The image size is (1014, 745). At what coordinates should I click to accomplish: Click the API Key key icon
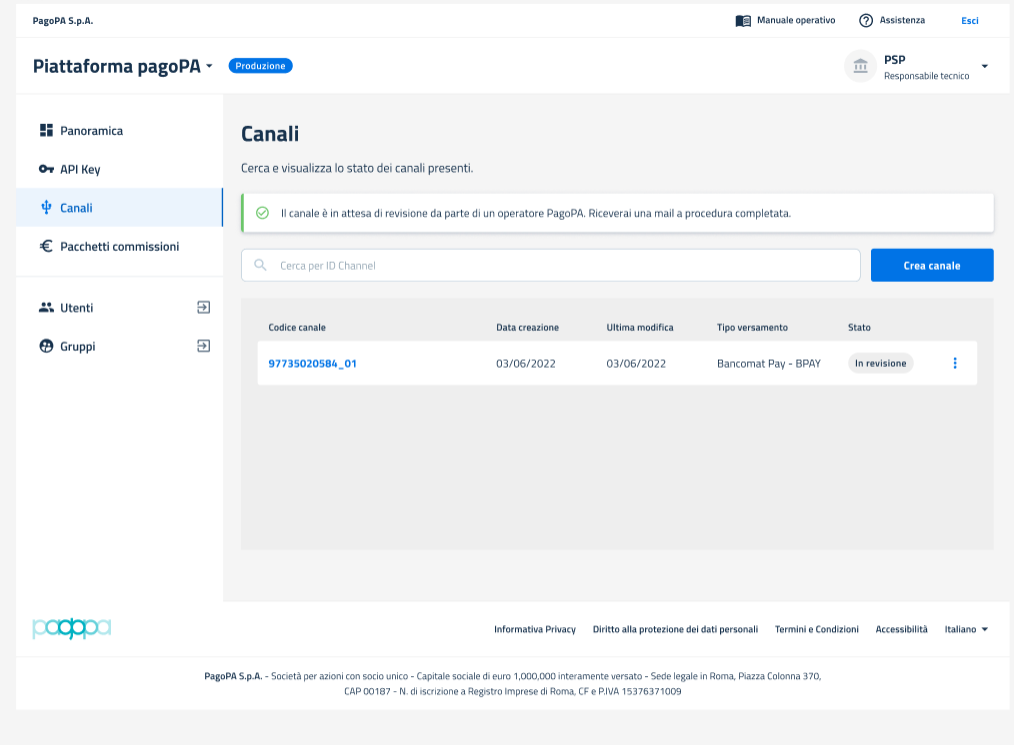point(46,169)
